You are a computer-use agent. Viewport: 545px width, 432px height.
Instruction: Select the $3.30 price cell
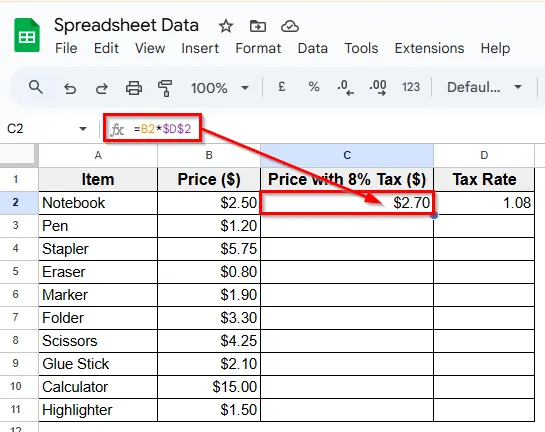pos(209,318)
